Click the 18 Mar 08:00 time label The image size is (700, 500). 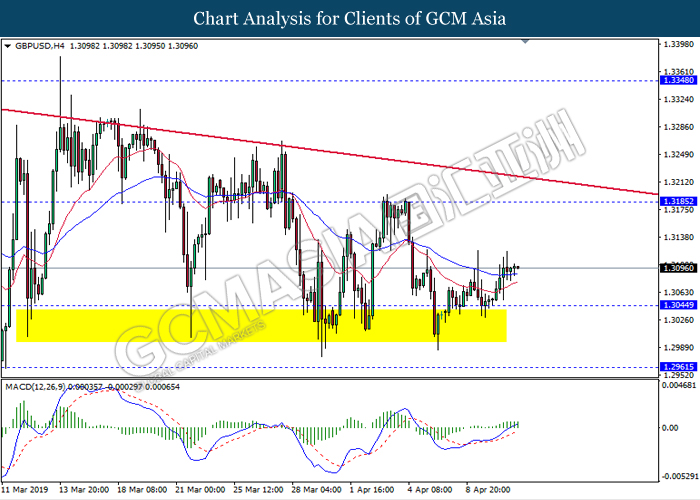[142, 490]
